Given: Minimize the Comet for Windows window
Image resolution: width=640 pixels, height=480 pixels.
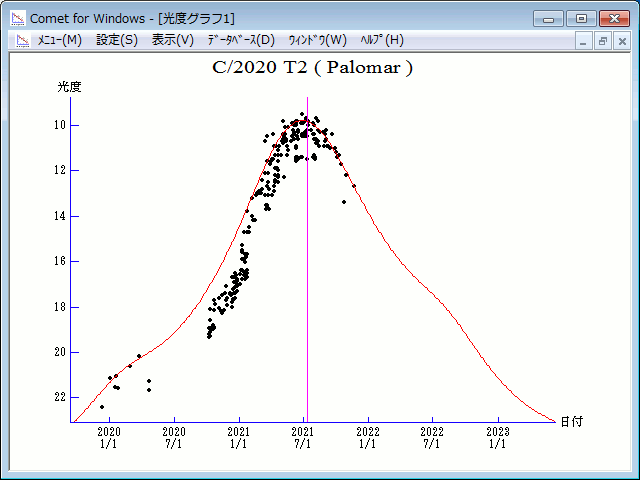Looking at the screenshot, I should [x=548, y=19].
